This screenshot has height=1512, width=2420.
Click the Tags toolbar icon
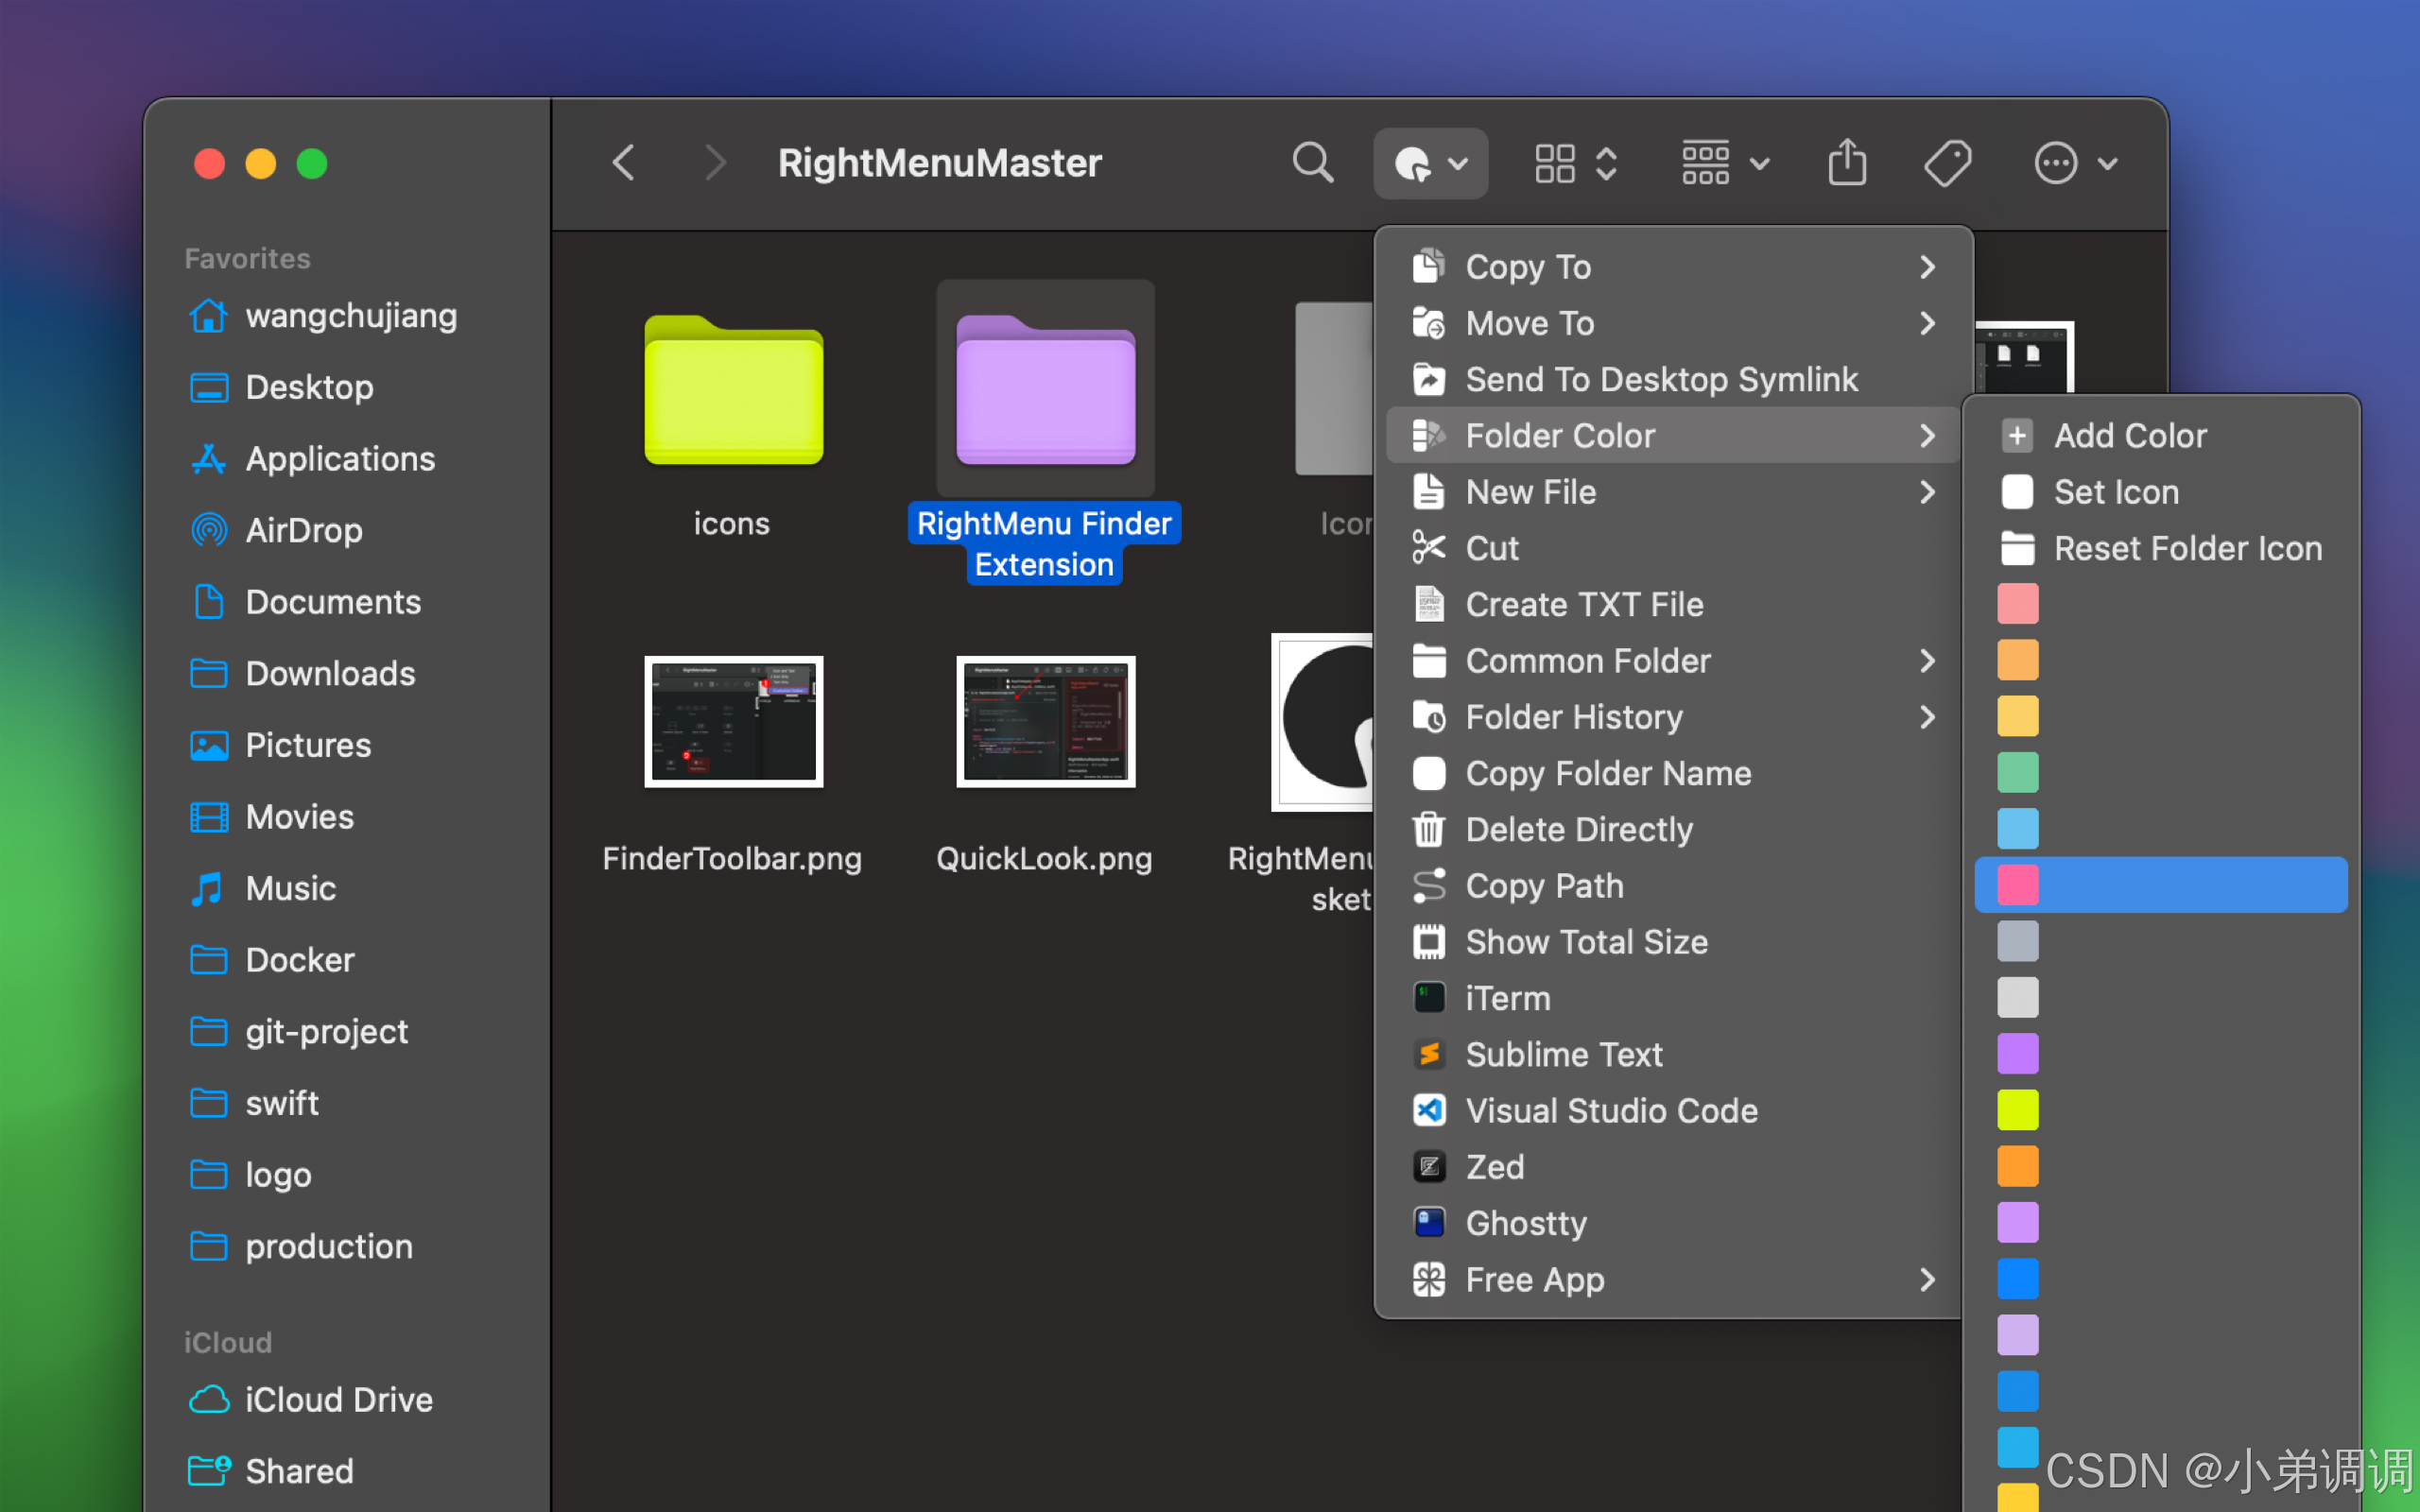[1947, 163]
